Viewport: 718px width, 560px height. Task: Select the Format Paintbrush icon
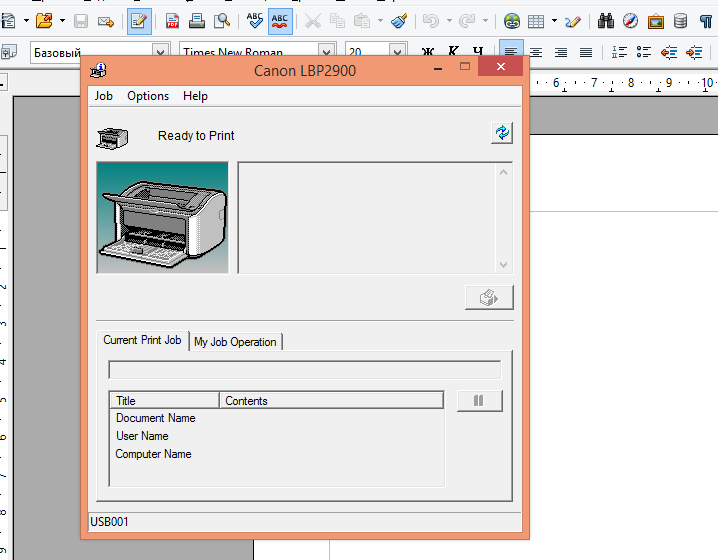[399, 21]
